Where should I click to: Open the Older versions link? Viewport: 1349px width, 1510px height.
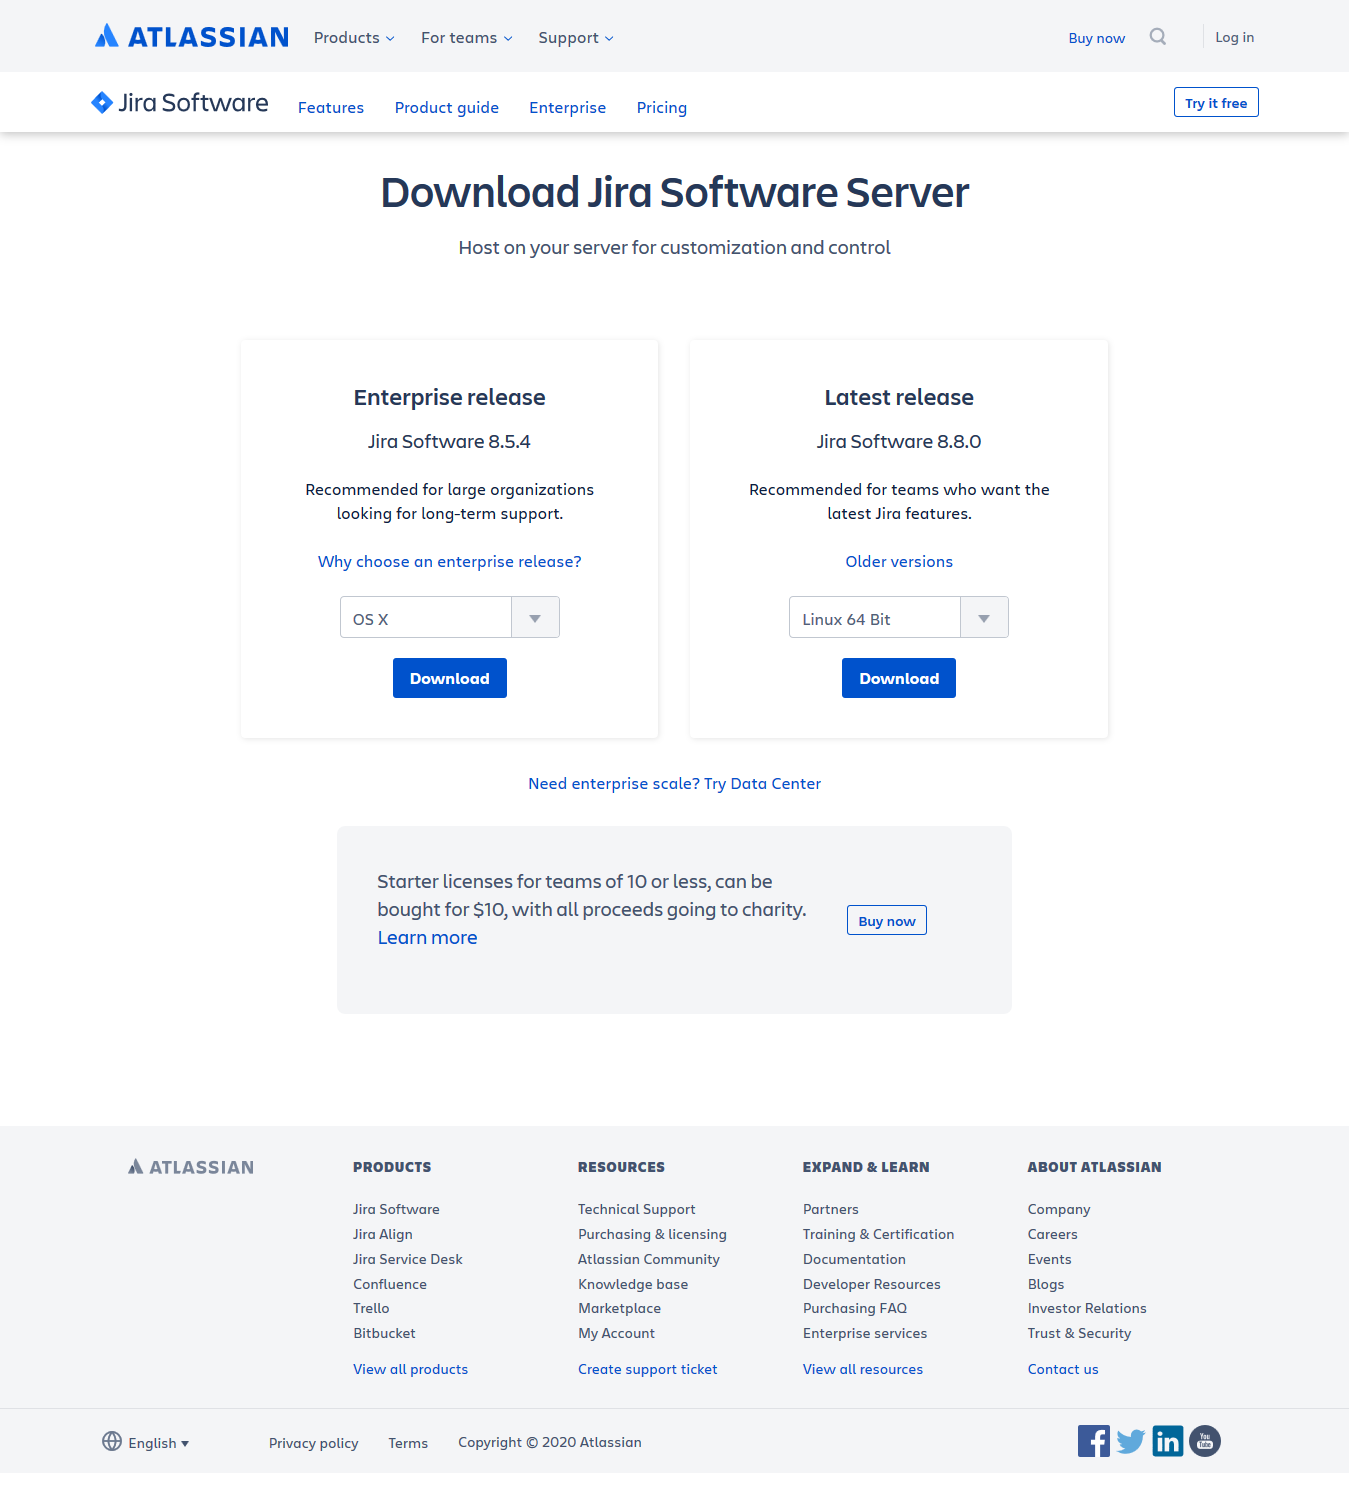[899, 561]
